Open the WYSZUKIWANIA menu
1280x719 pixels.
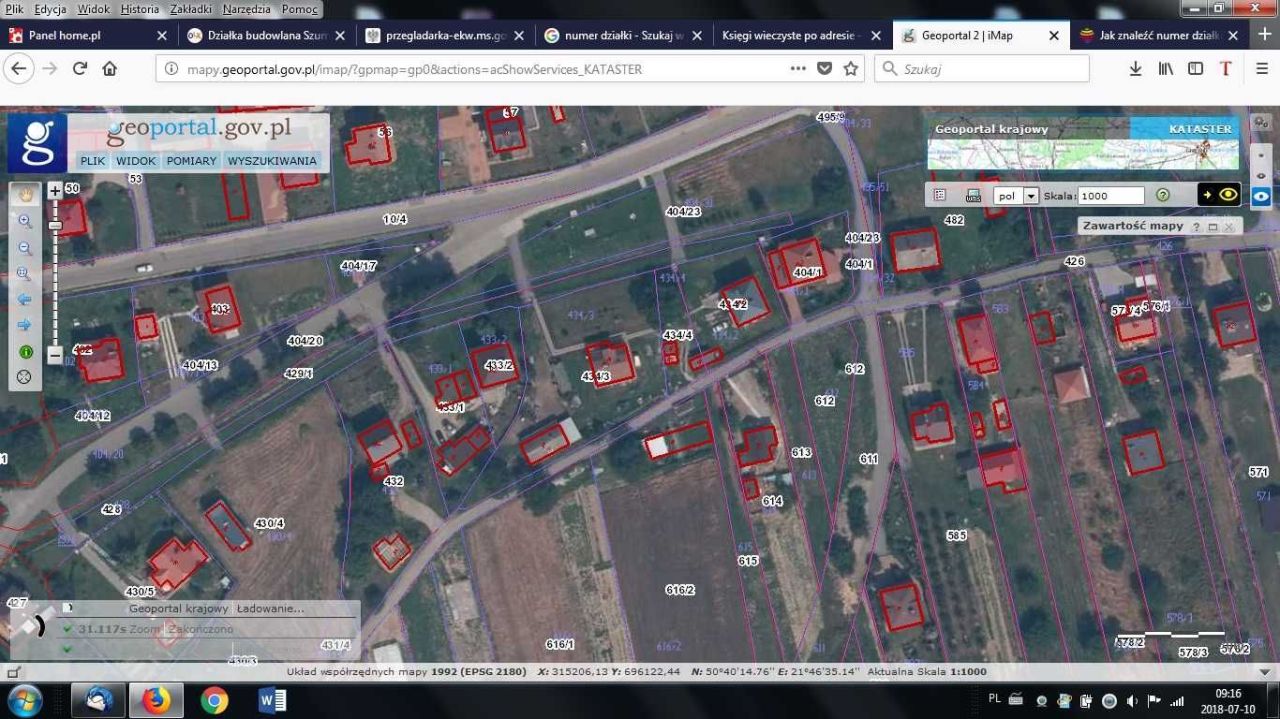pyautogui.click(x=272, y=160)
